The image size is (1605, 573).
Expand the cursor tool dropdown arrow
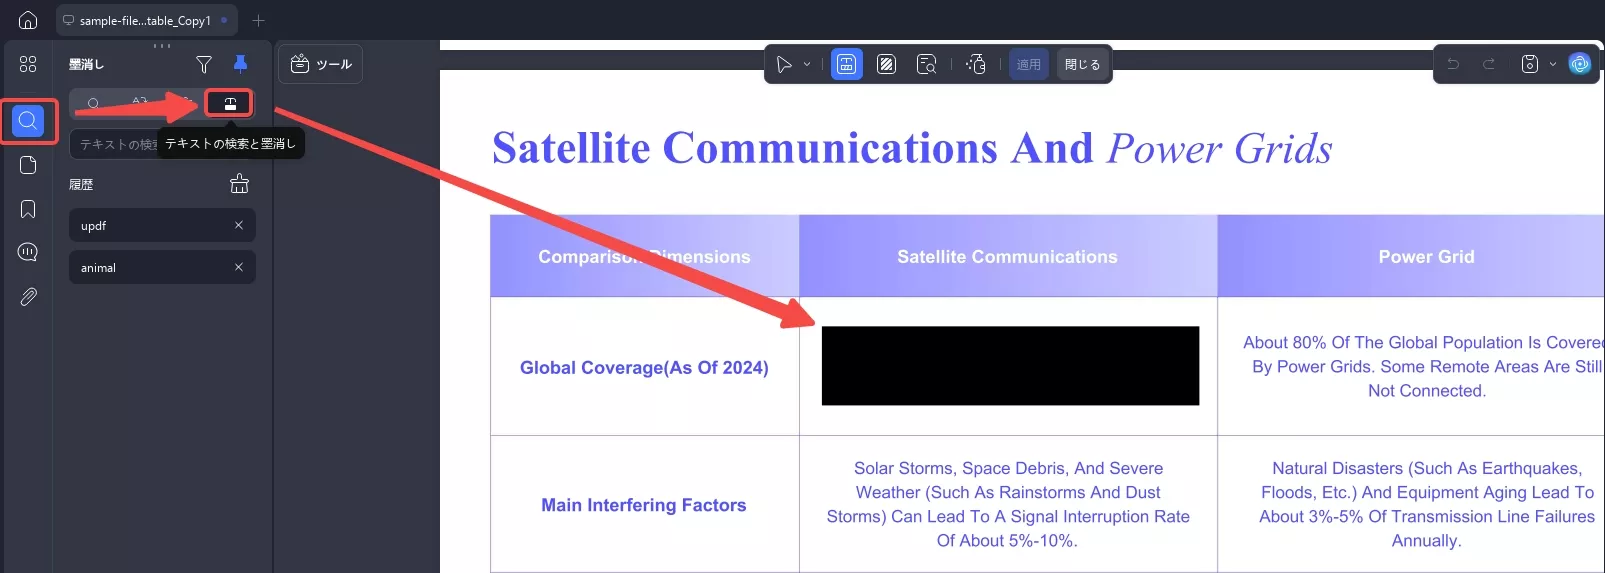[x=807, y=64]
